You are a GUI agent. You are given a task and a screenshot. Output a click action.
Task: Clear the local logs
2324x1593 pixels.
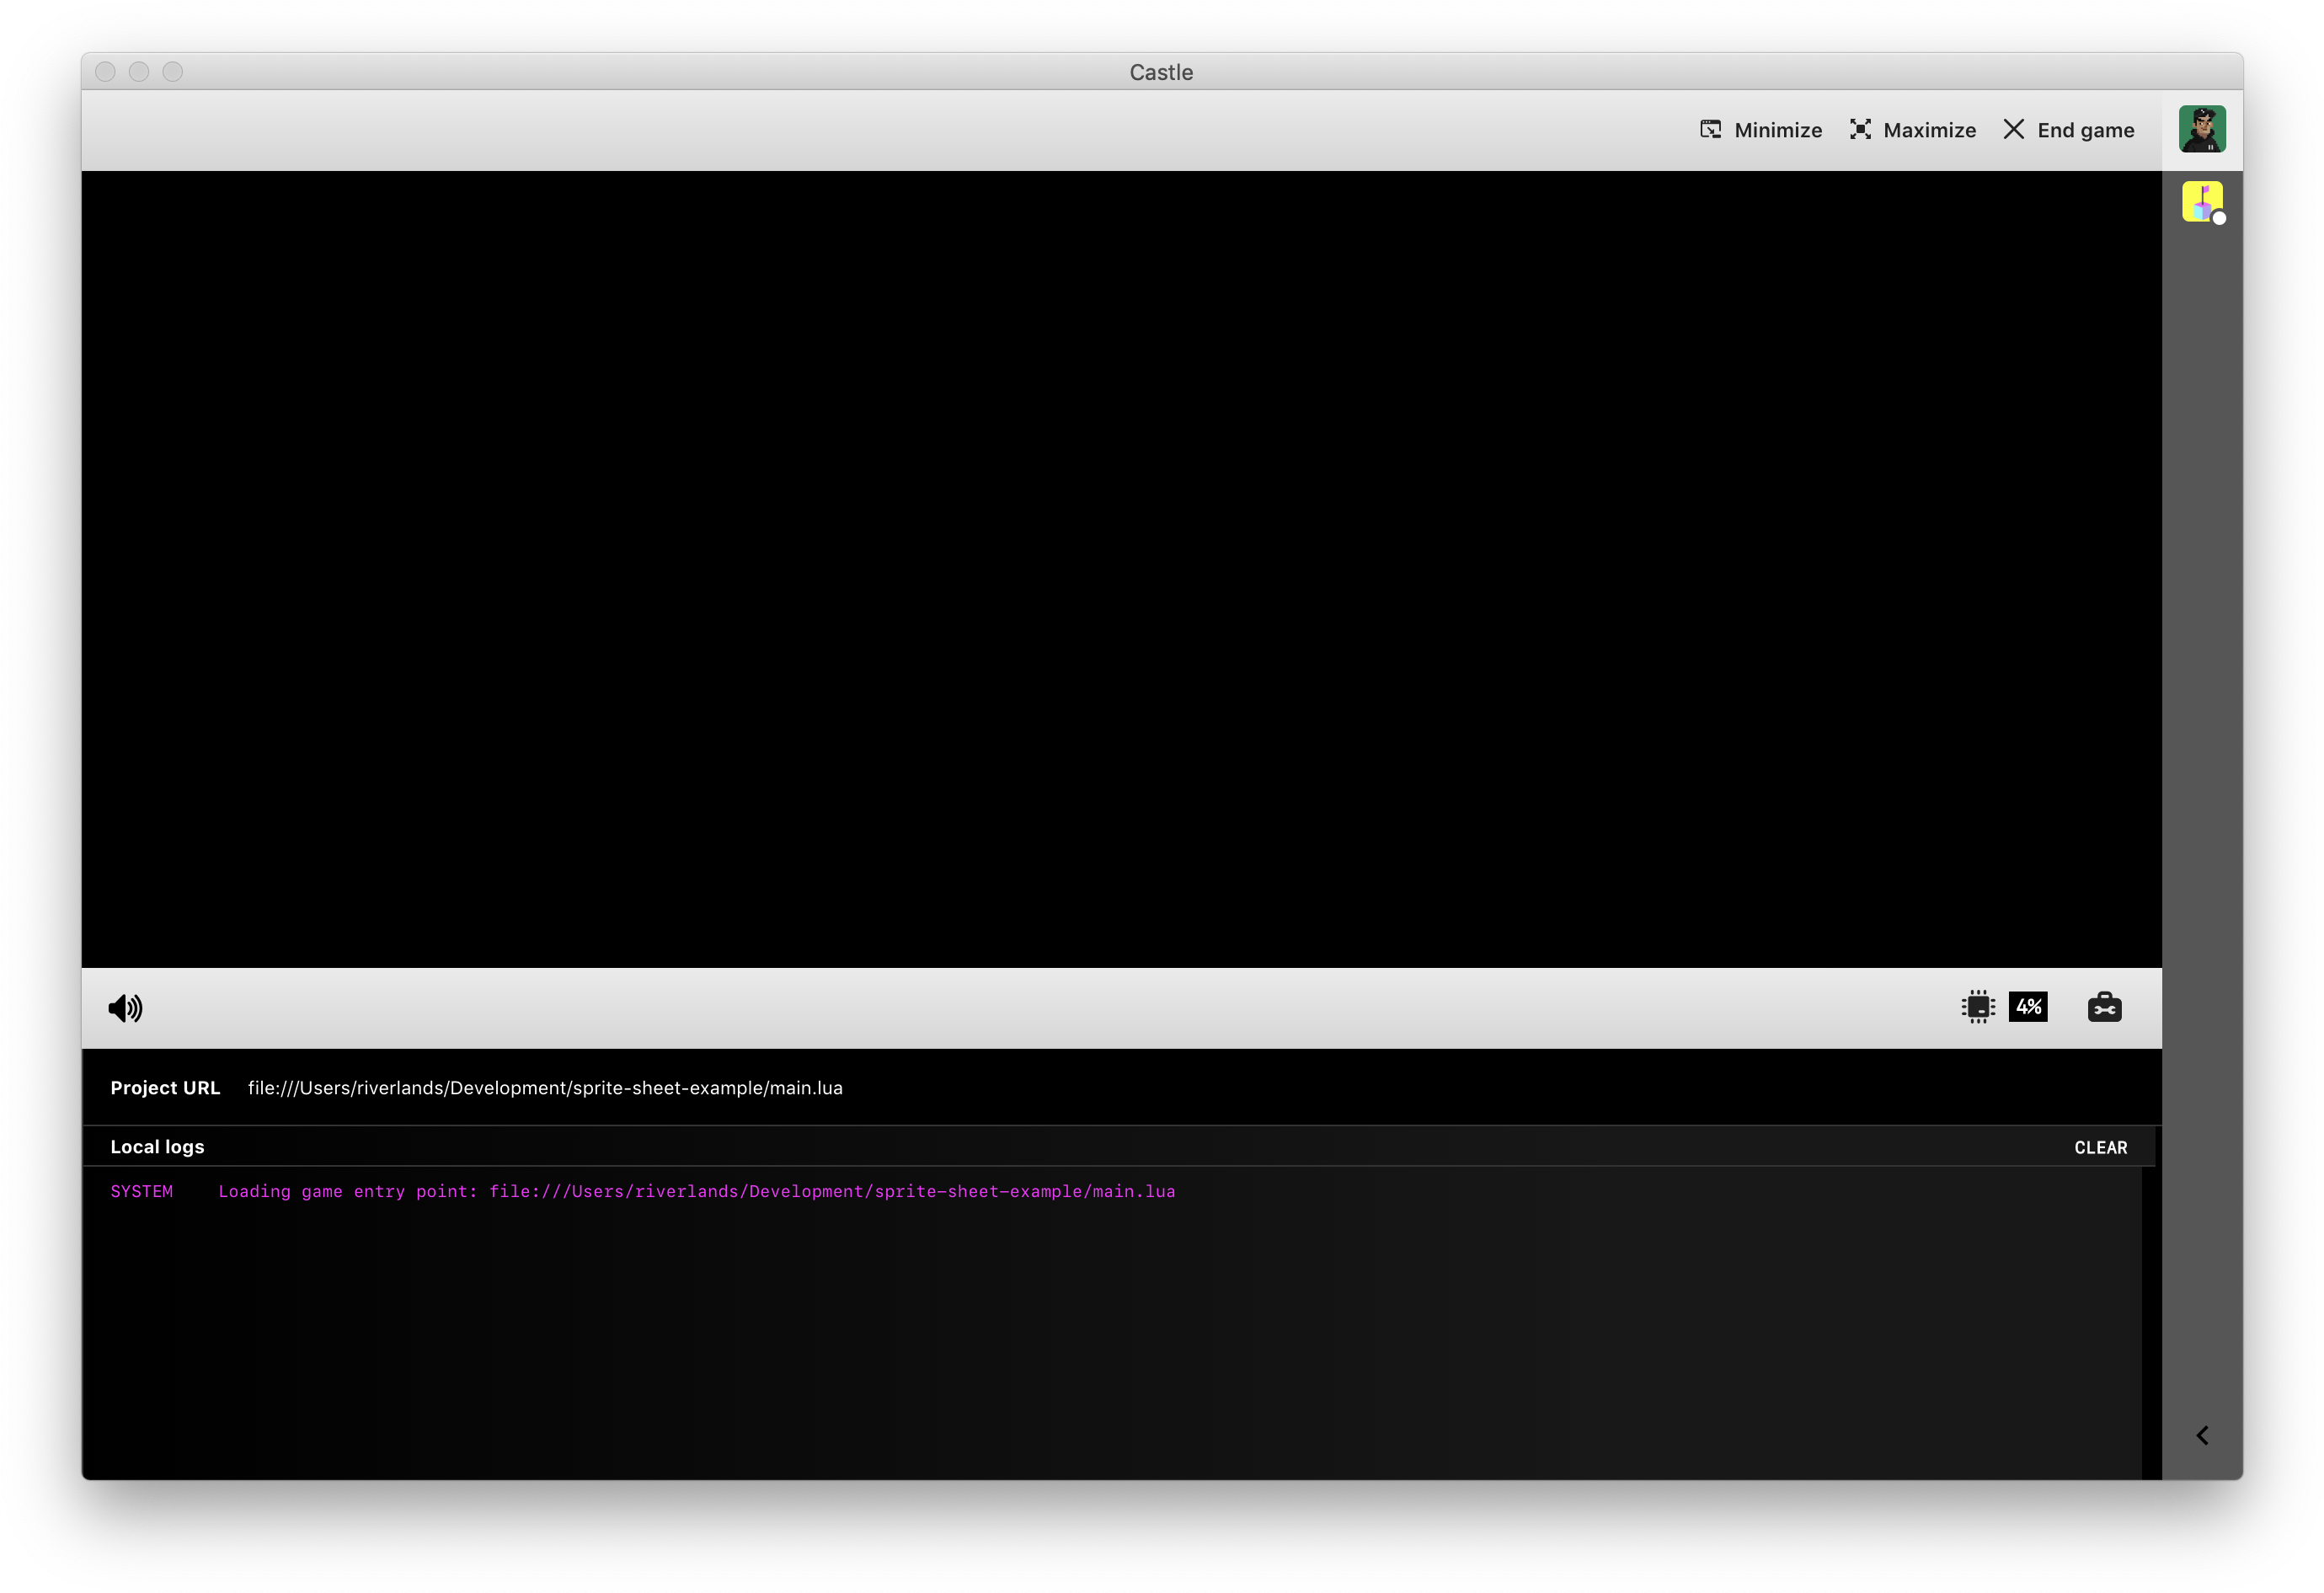2100,1148
